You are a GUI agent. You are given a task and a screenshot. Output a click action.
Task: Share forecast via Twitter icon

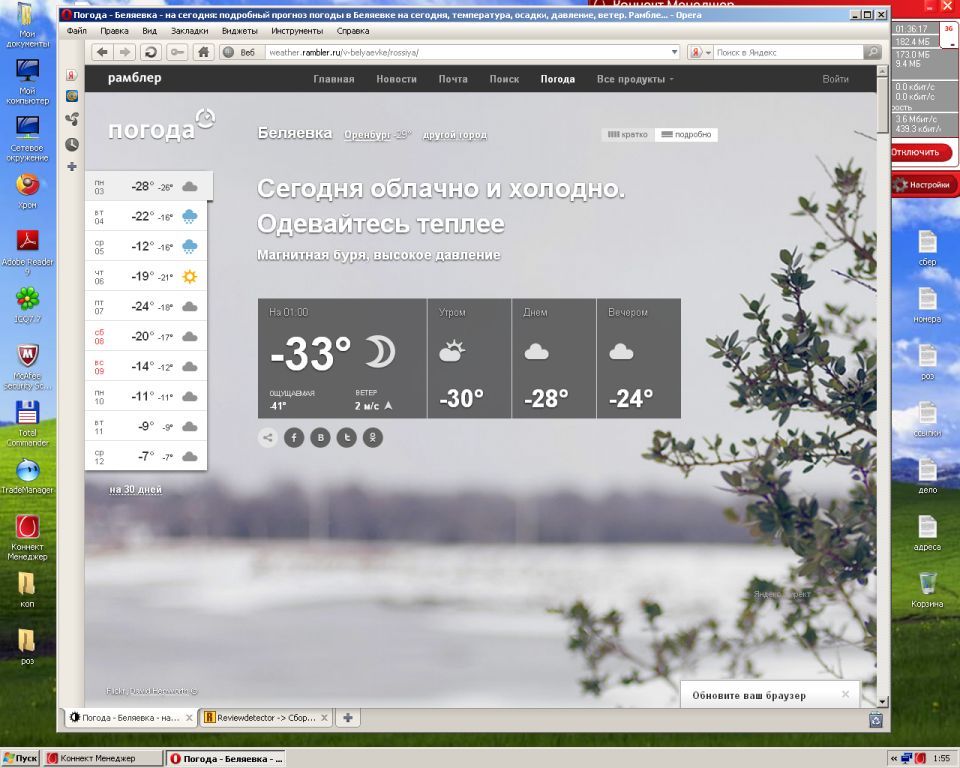346,437
